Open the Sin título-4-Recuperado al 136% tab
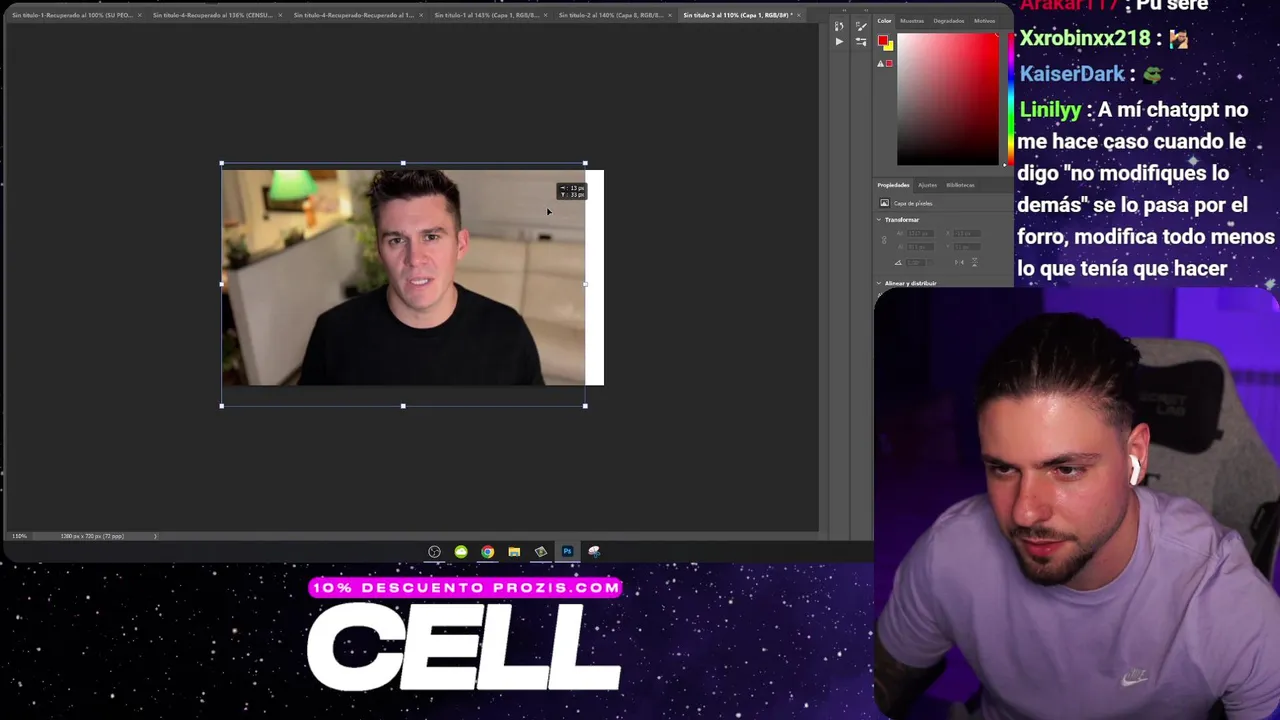Screen dimensions: 1280x720 click(213, 15)
